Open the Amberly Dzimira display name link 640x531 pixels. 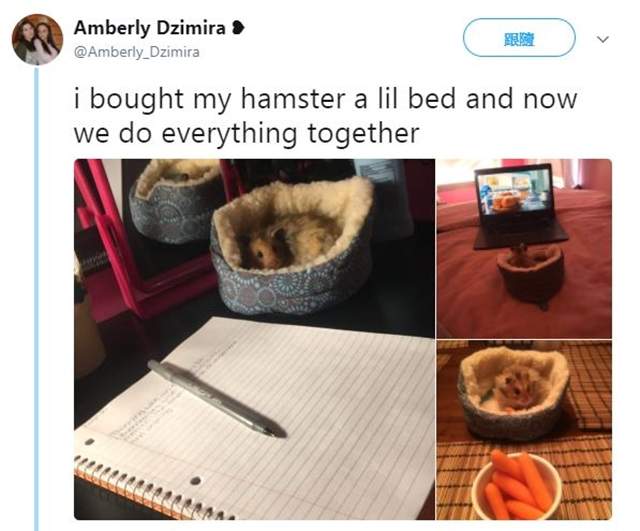pos(149,28)
